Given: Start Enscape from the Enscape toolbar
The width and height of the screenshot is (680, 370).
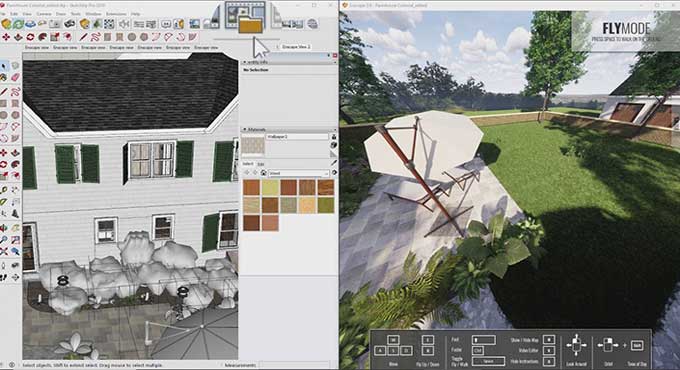Looking at the screenshot, I should click(7, 24).
